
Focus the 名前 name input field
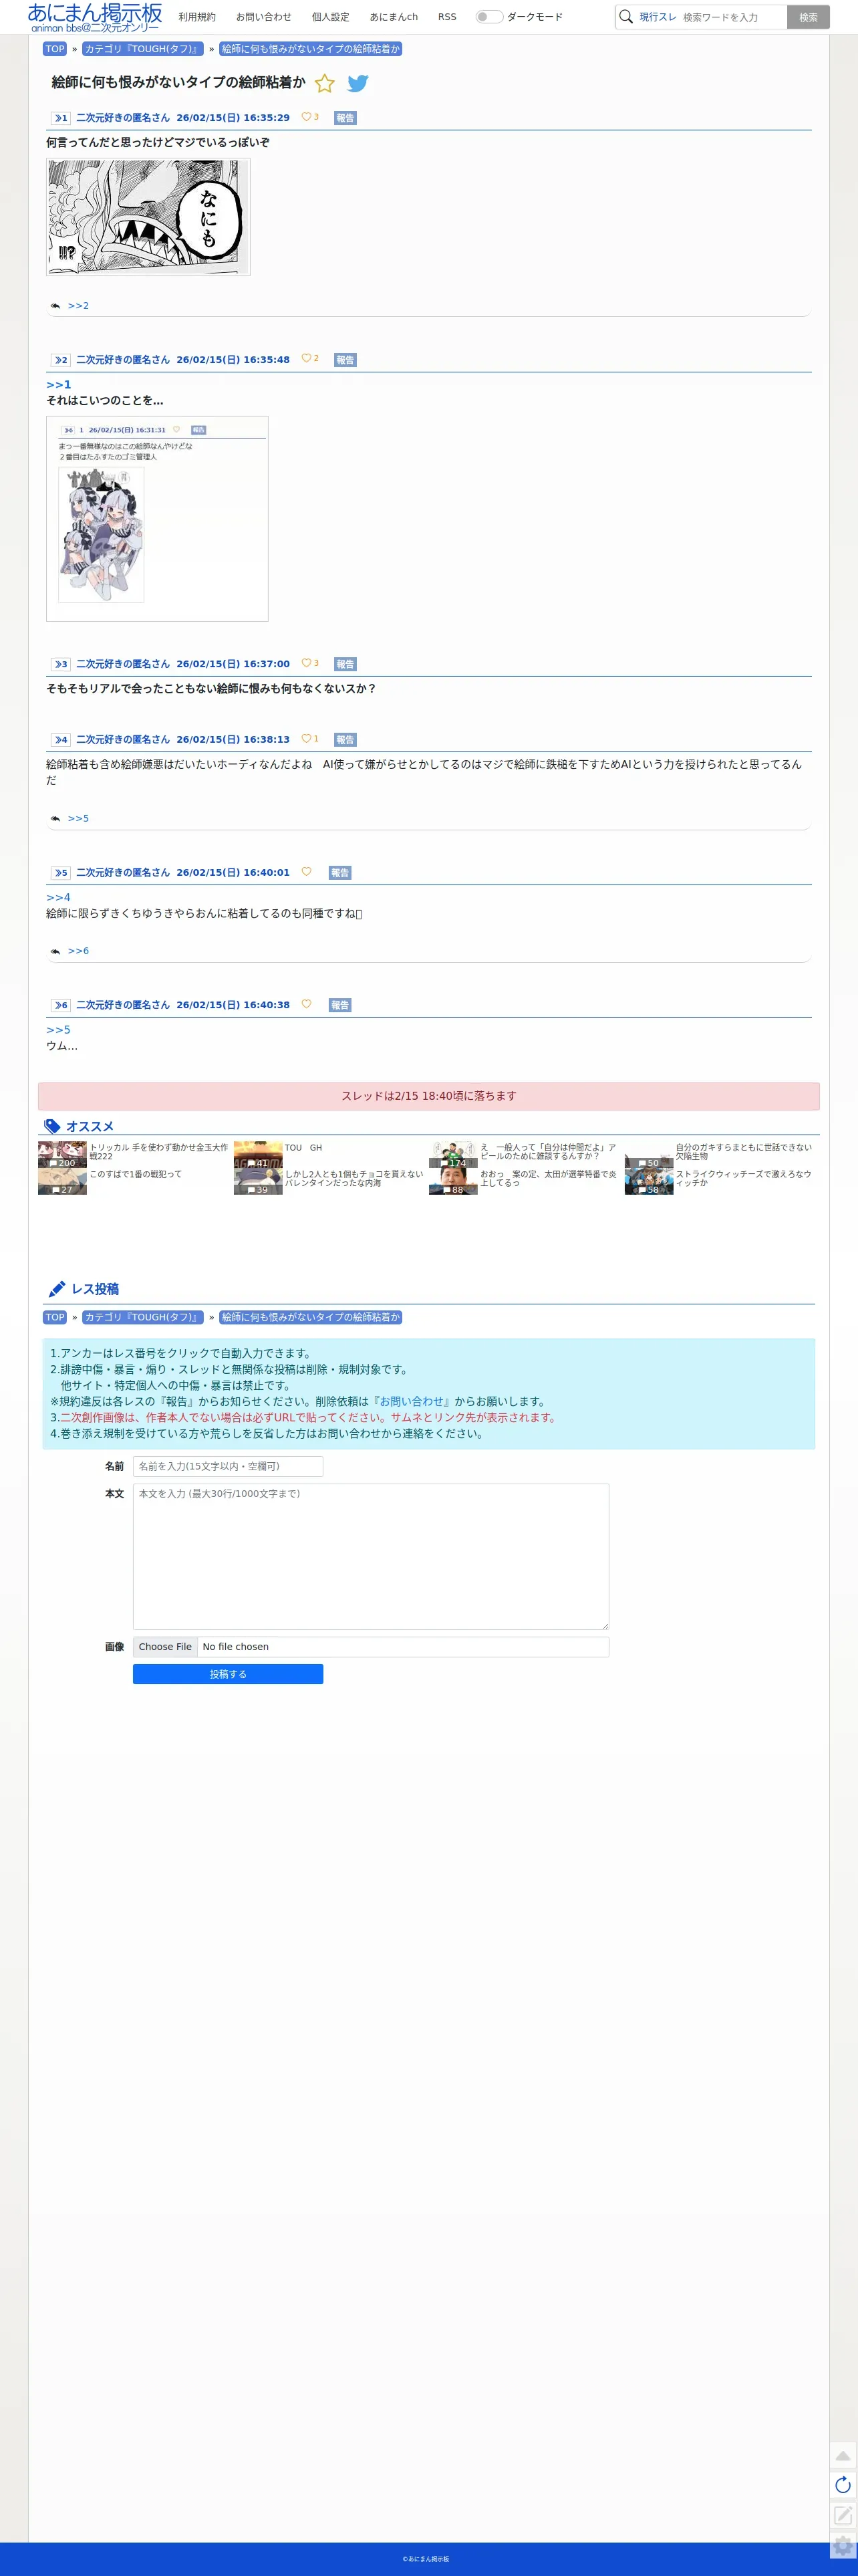(228, 1466)
